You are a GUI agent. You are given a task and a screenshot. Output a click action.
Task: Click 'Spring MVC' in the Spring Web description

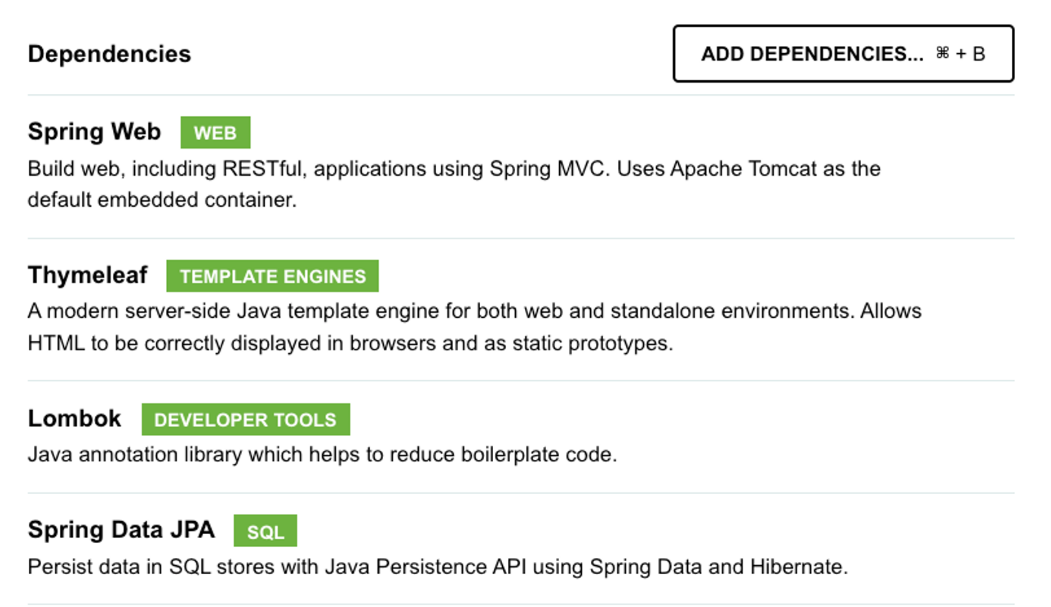pyautogui.click(x=548, y=168)
